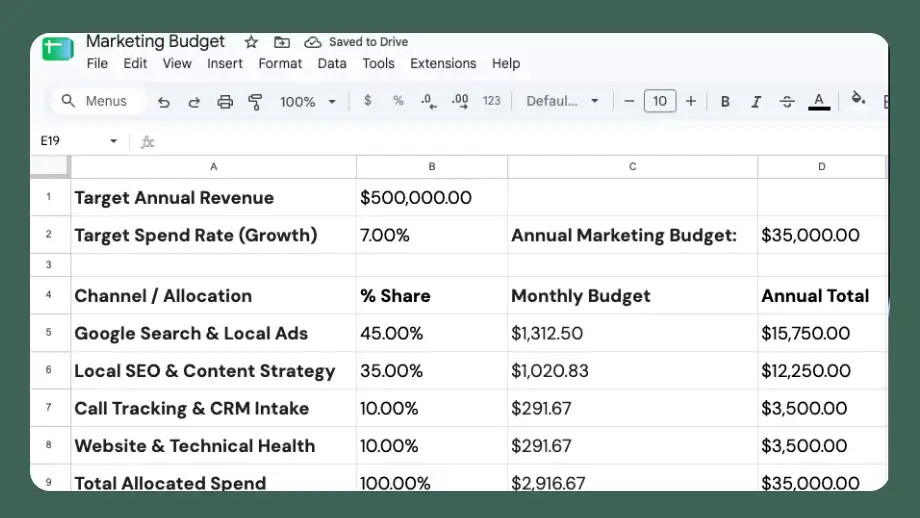Open the Insert menu
The width and height of the screenshot is (920, 518).
point(225,63)
